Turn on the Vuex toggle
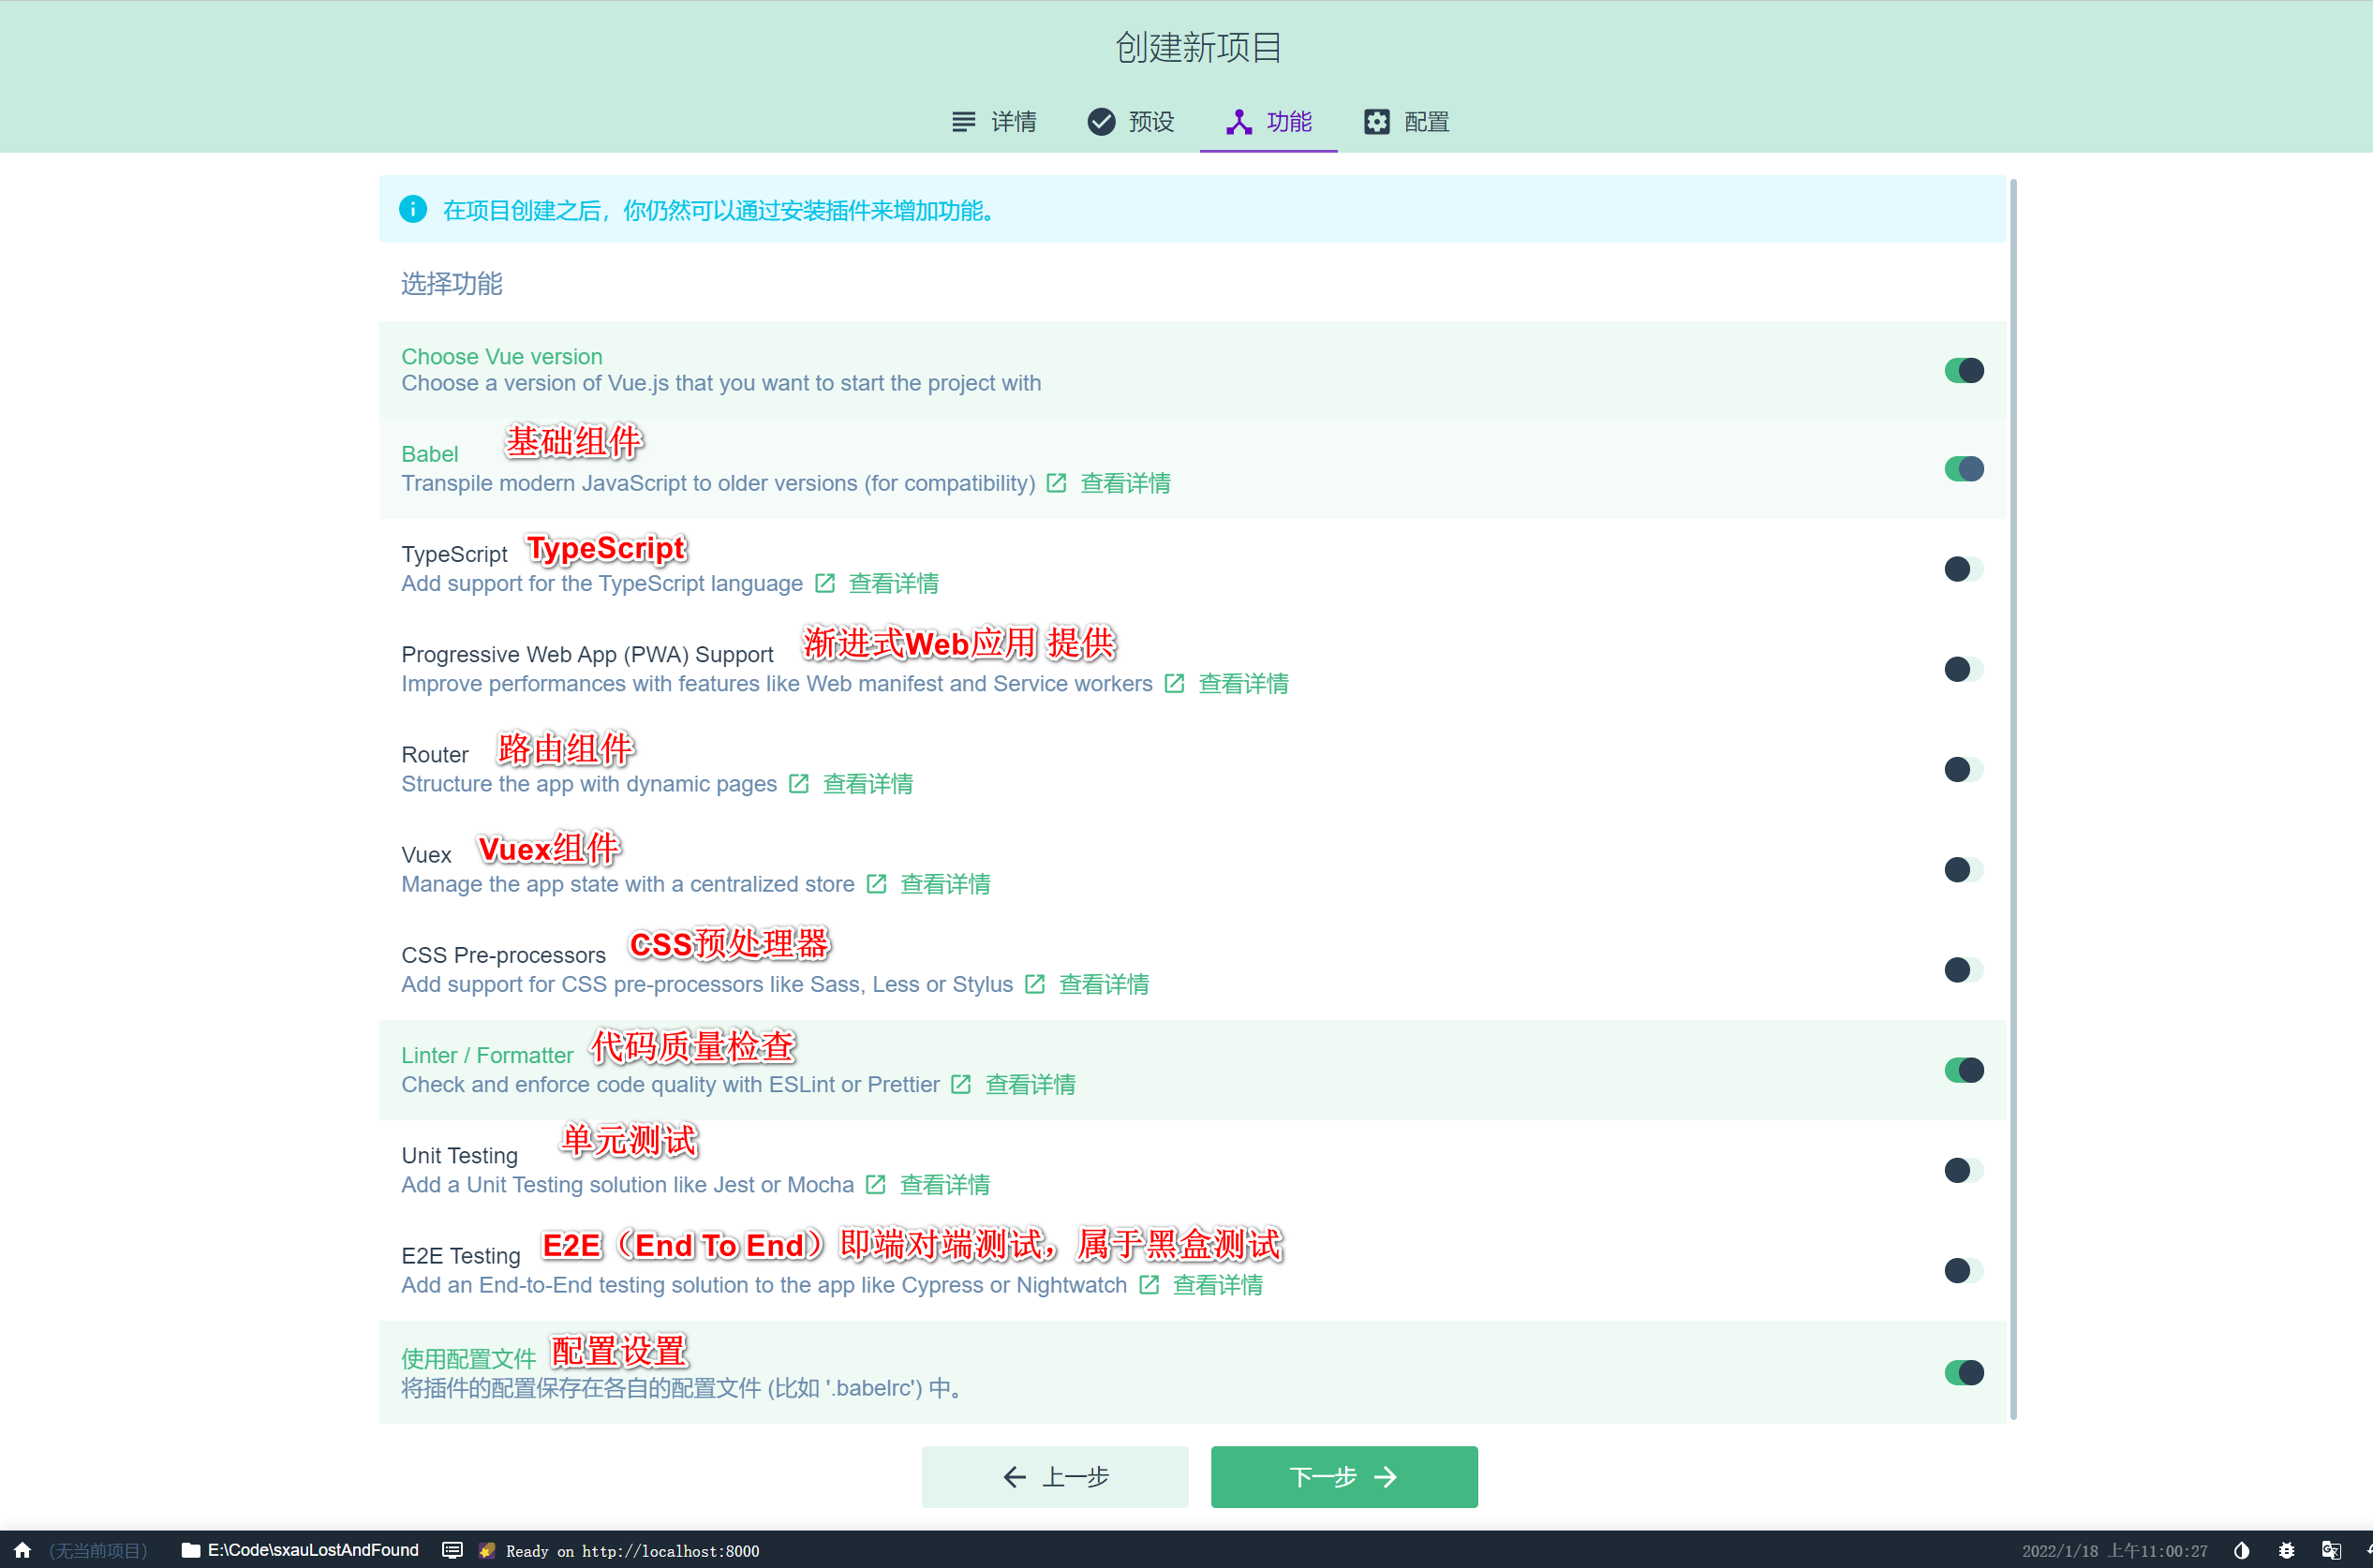 (x=1963, y=870)
